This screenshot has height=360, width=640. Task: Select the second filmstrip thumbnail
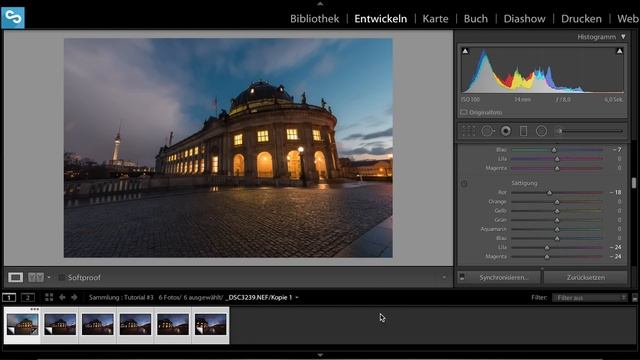[x=60, y=325]
